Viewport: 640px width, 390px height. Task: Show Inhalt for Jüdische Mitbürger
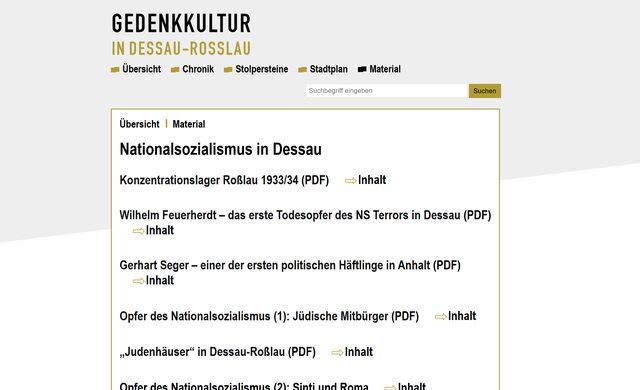pyautogui.click(x=462, y=316)
